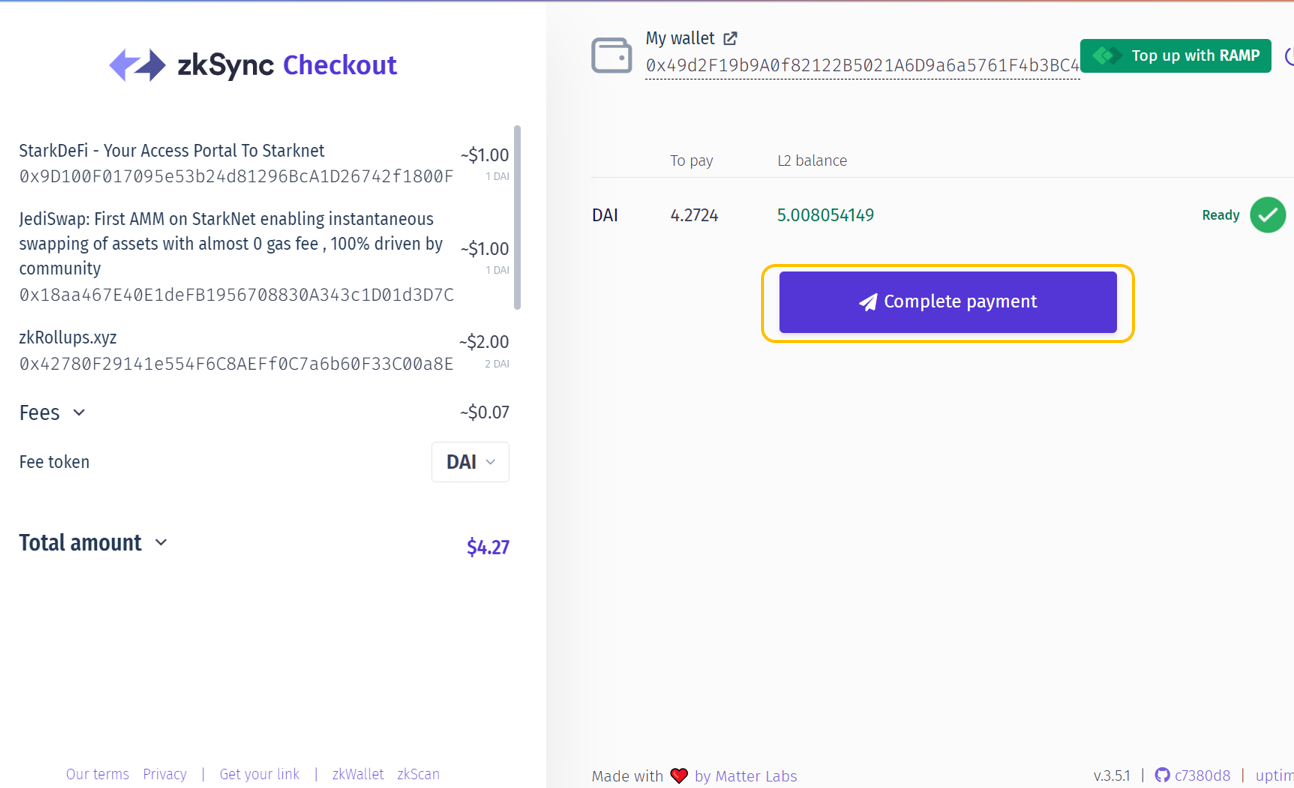This screenshot has width=1294, height=788.
Task: Click the zkSync arrows logo icon
Action: point(137,65)
